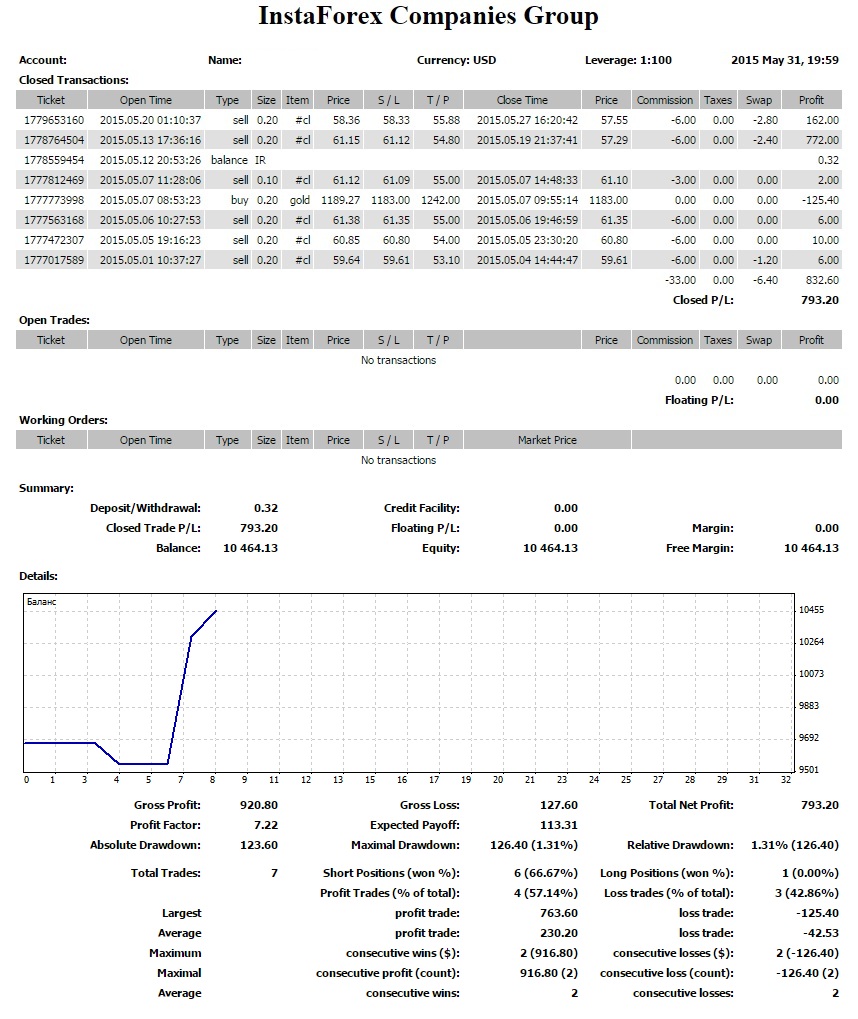Click the Commission header in Closed Transactions

[664, 100]
